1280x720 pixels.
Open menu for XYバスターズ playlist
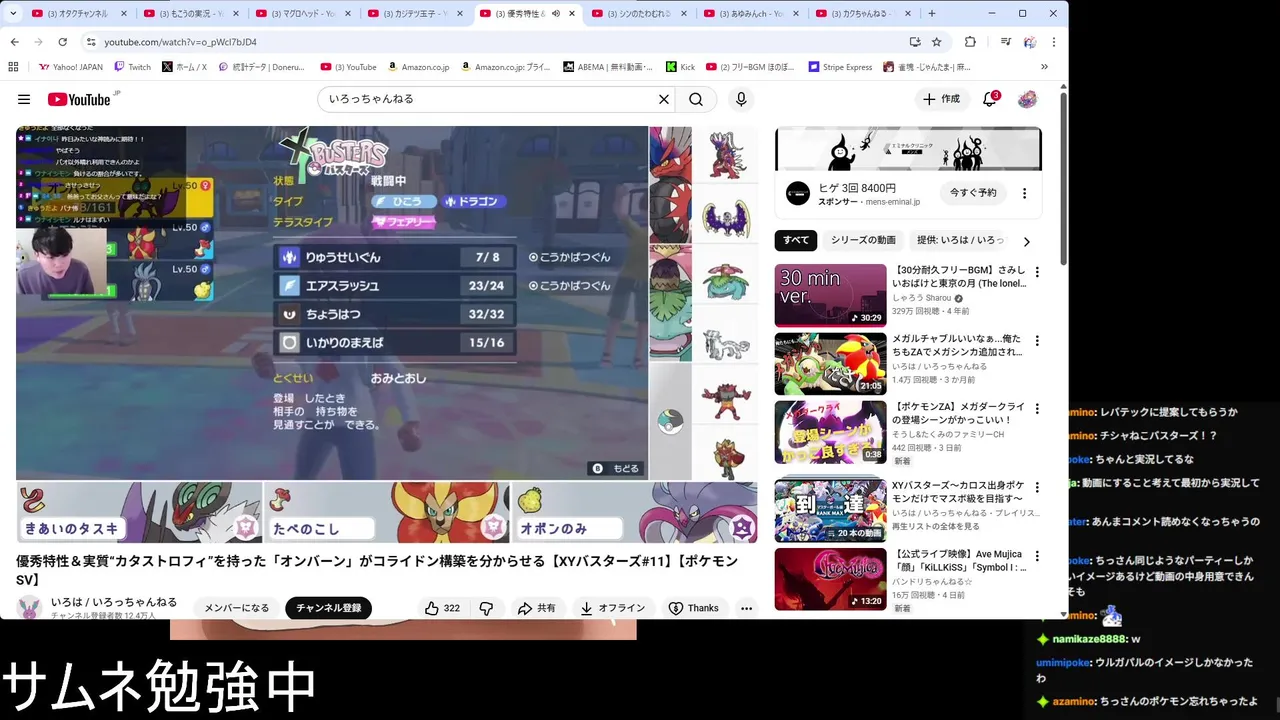tap(1037, 488)
